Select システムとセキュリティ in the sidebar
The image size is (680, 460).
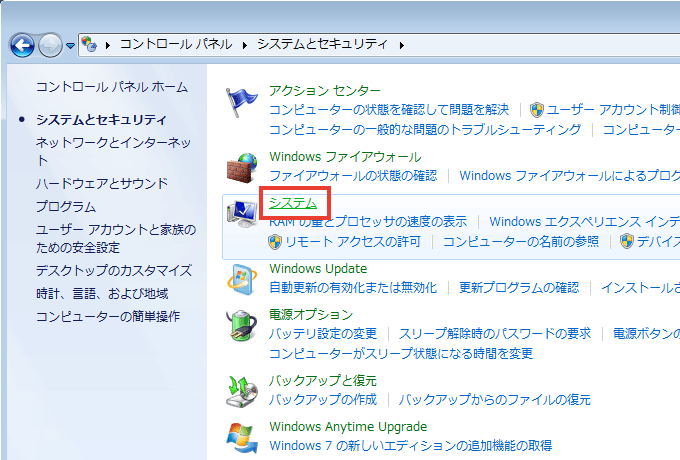coord(101,120)
